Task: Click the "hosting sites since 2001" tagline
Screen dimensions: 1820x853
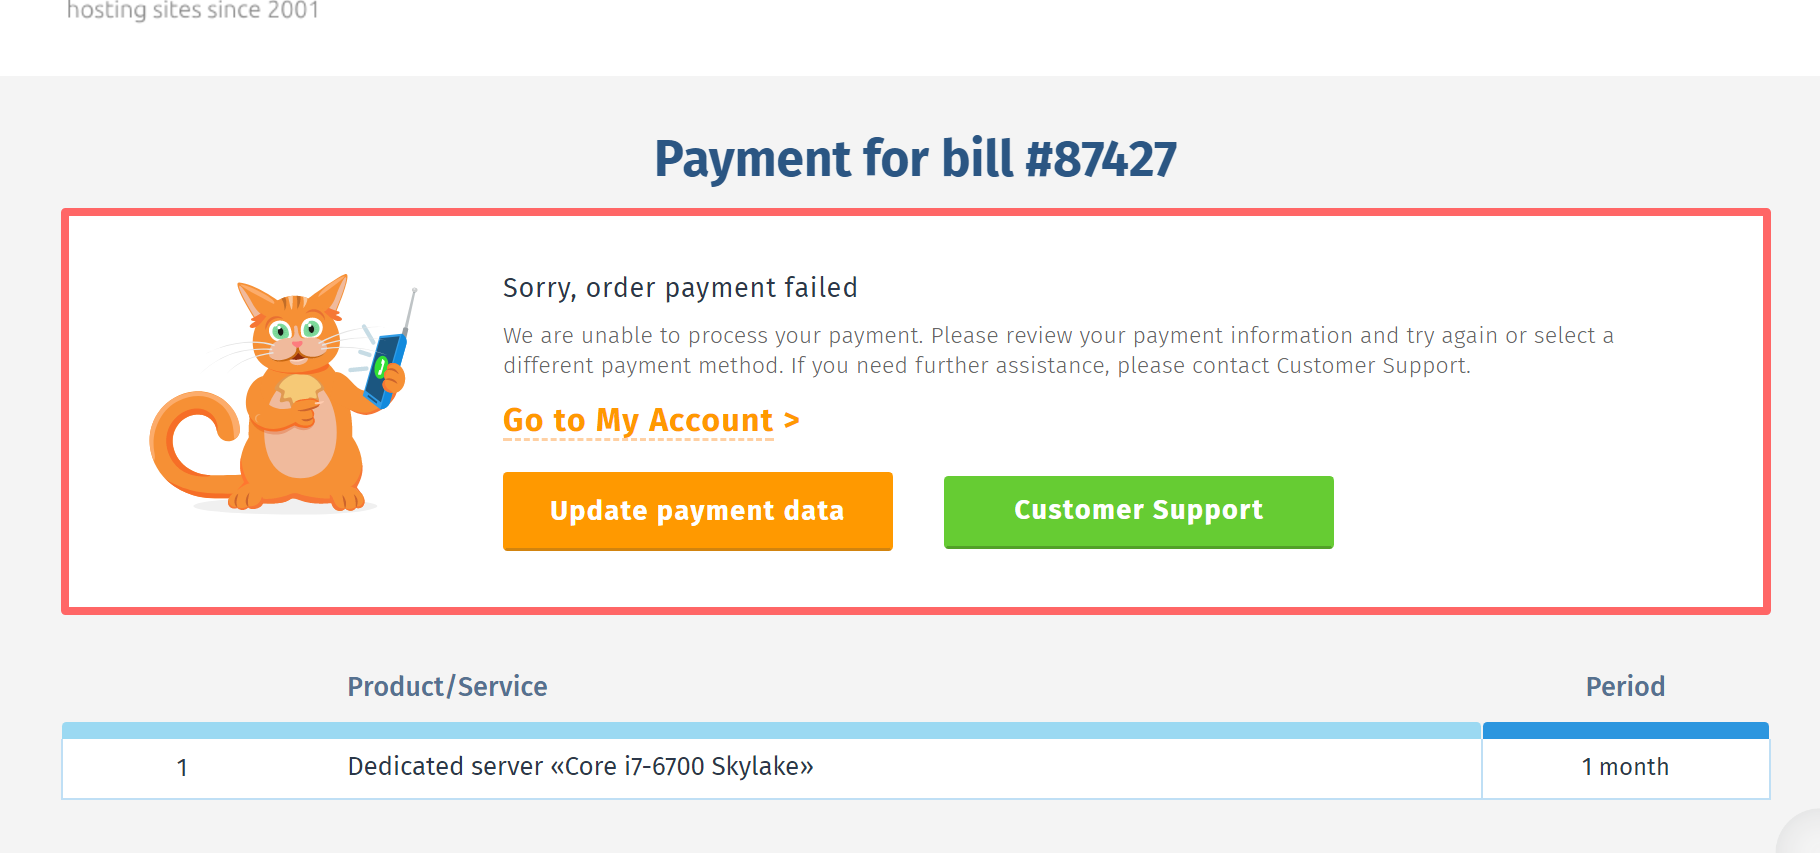Action: coord(193,11)
